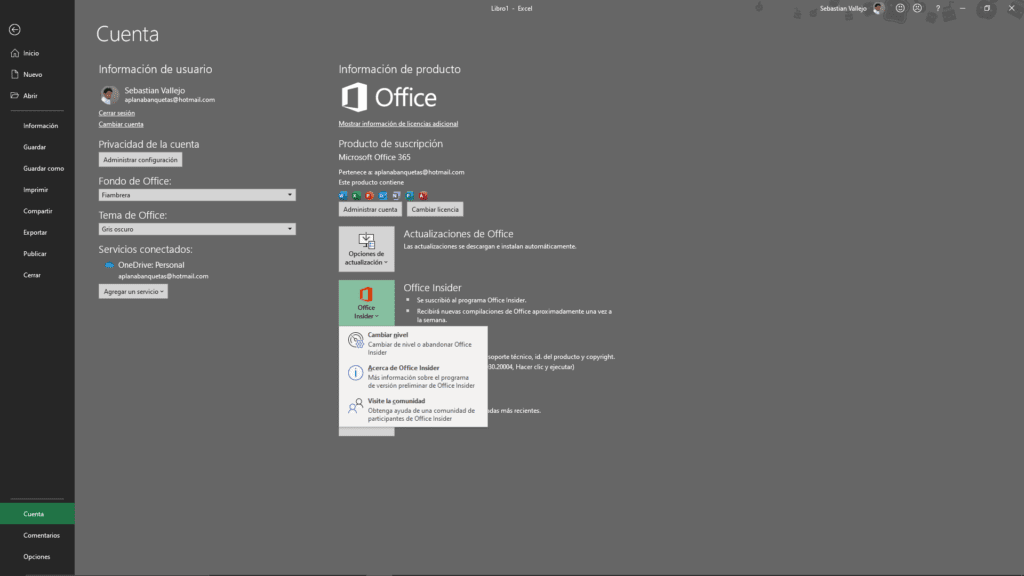Click the PowerPoint app icon

[370, 195]
